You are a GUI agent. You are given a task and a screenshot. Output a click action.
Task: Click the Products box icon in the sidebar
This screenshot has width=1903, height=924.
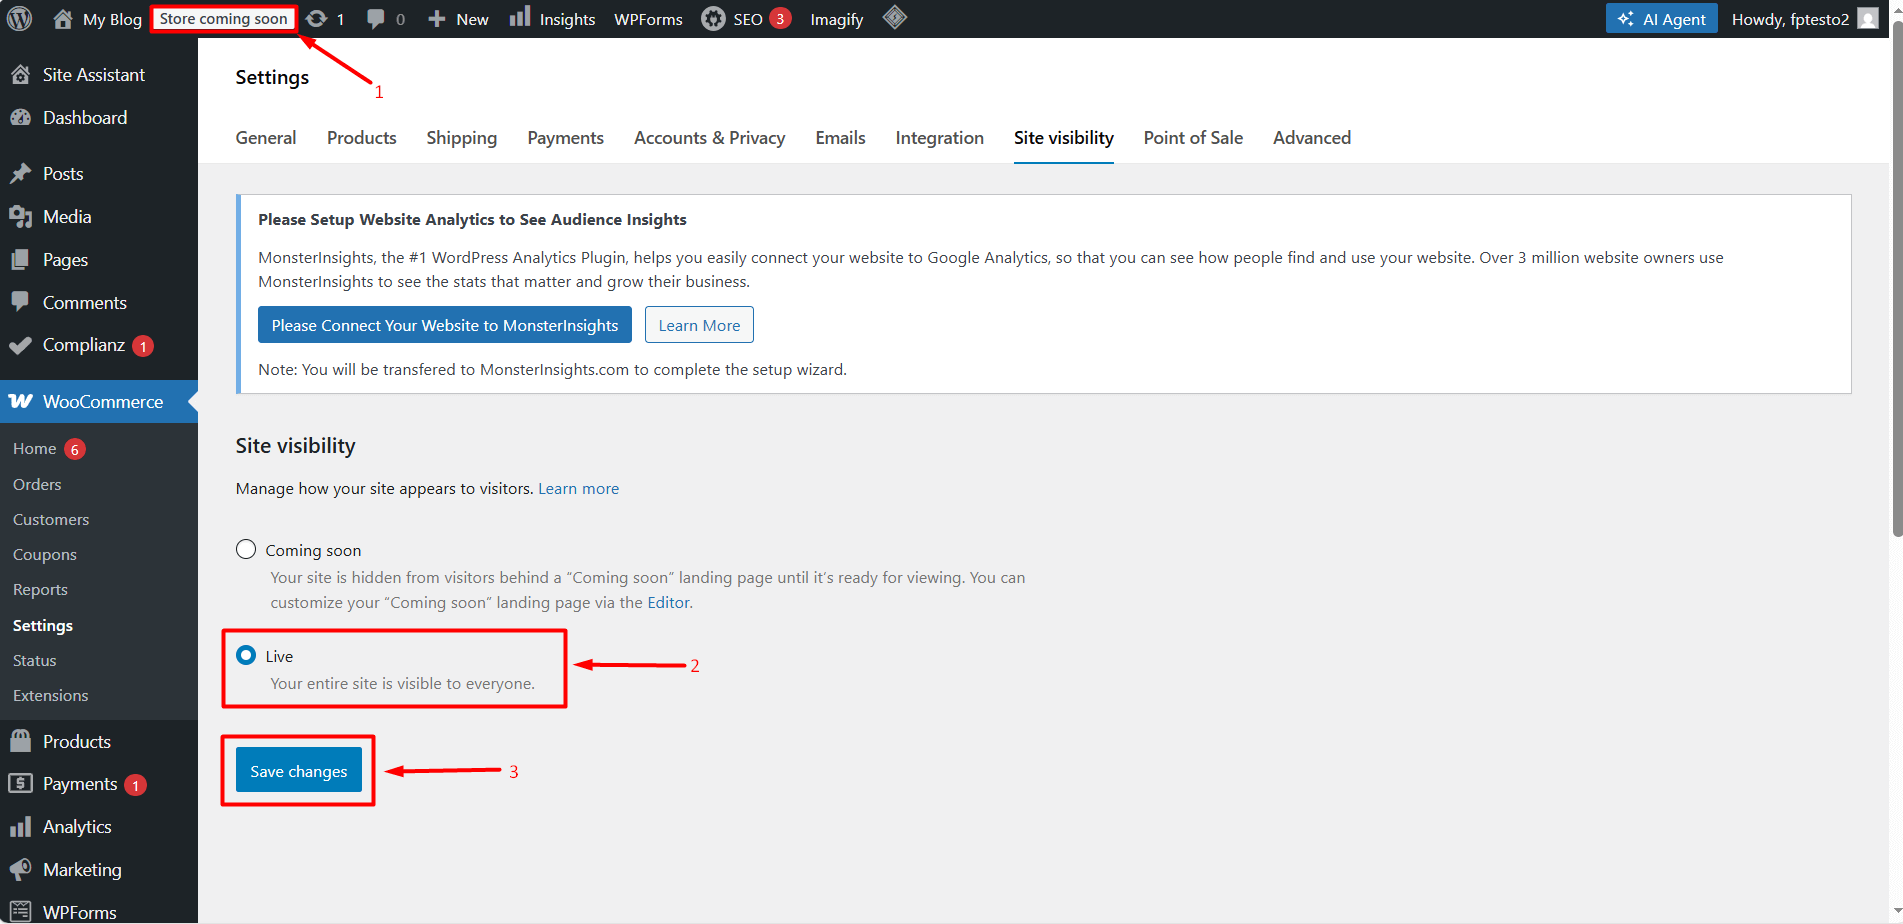pyautogui.click(x=22, y=740)
